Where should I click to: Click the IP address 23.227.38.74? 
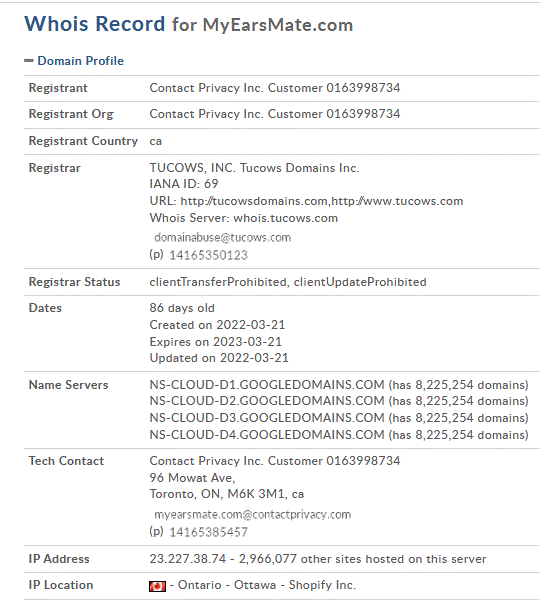click(188, 558)
